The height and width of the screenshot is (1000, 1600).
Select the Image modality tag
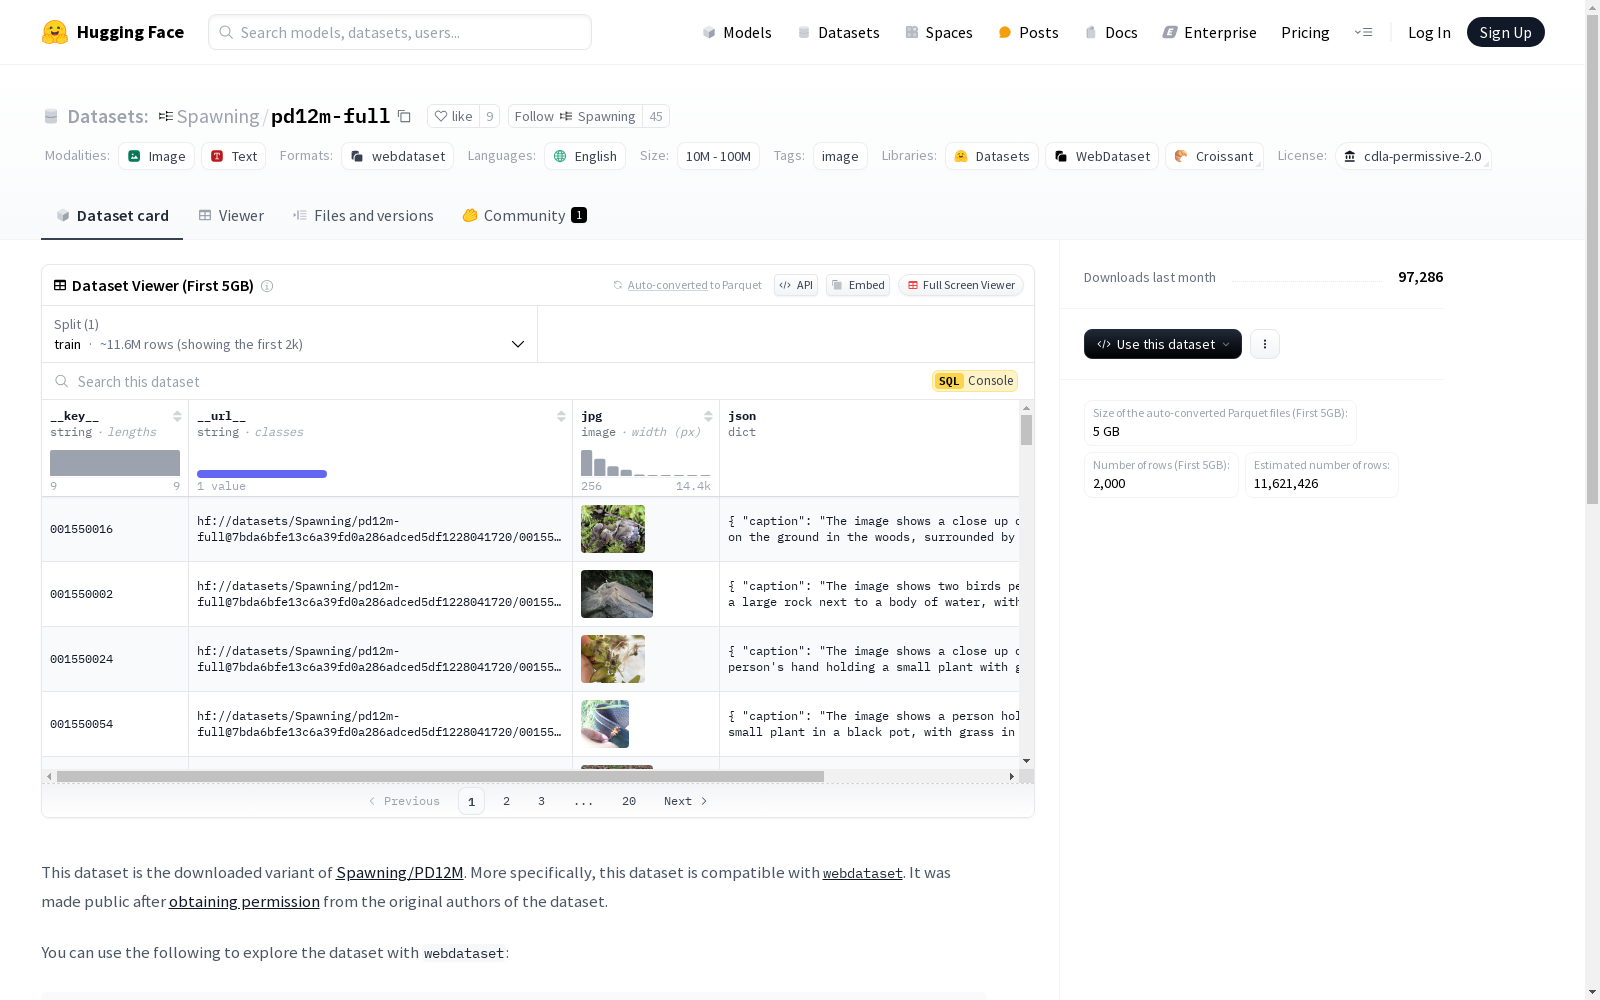[x=156, y=156]
